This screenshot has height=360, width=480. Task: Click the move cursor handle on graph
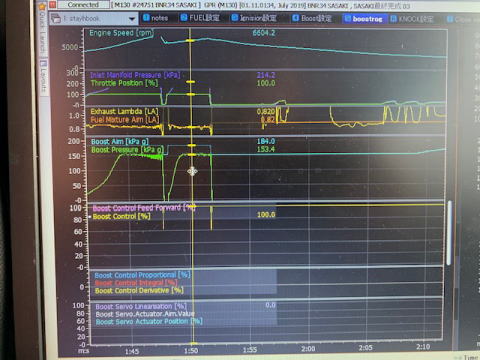tap(192, 171)
